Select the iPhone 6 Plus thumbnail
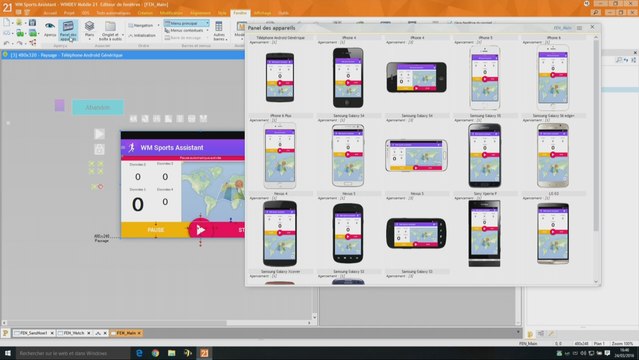The height and width of the screenshot is (360, 639). tap(280, 155)
